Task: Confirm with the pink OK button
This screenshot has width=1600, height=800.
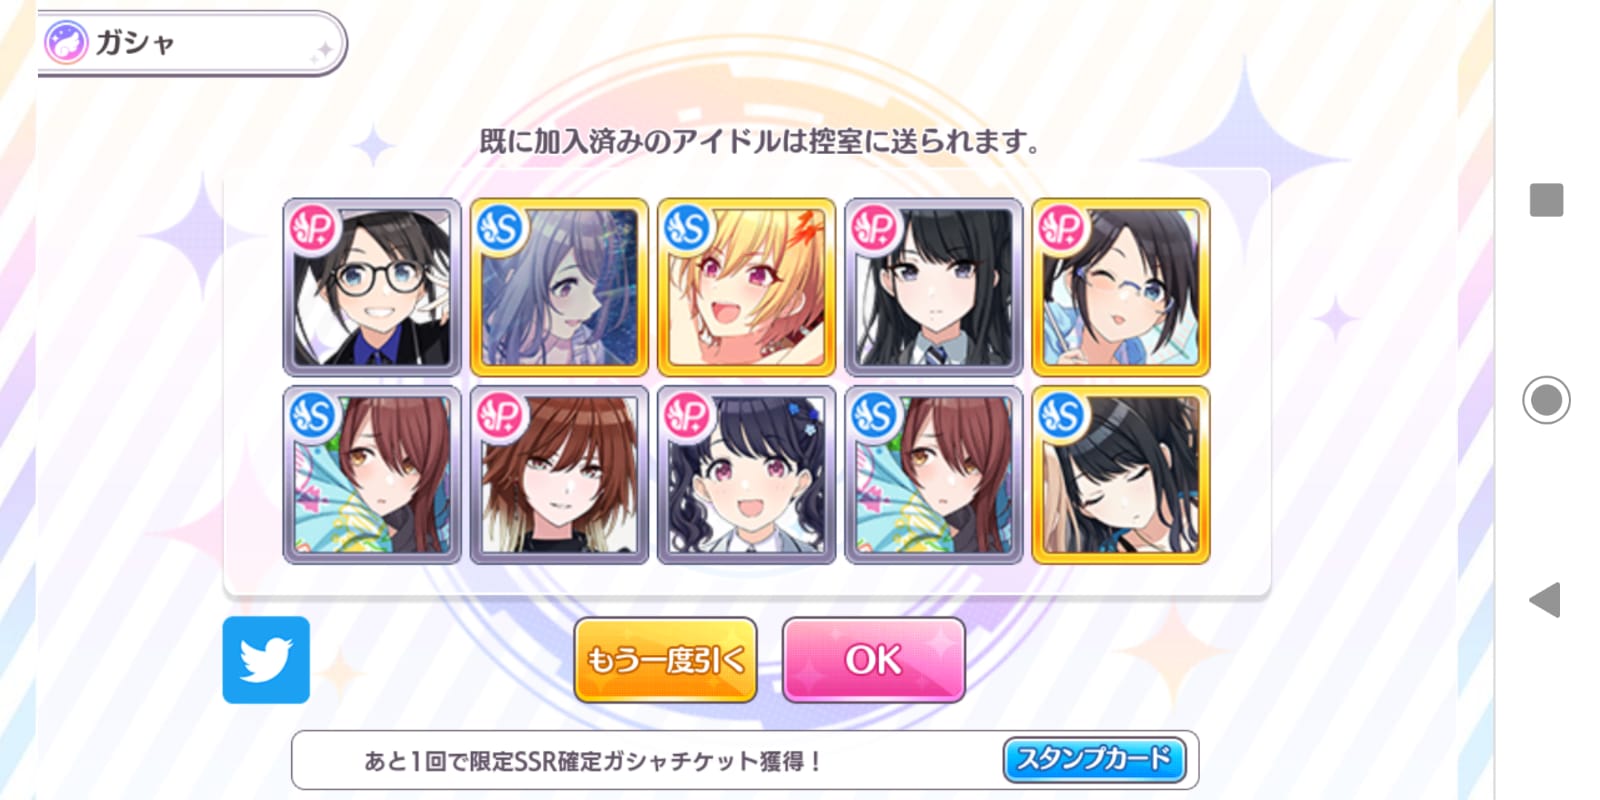Action: tap(874, 660)
